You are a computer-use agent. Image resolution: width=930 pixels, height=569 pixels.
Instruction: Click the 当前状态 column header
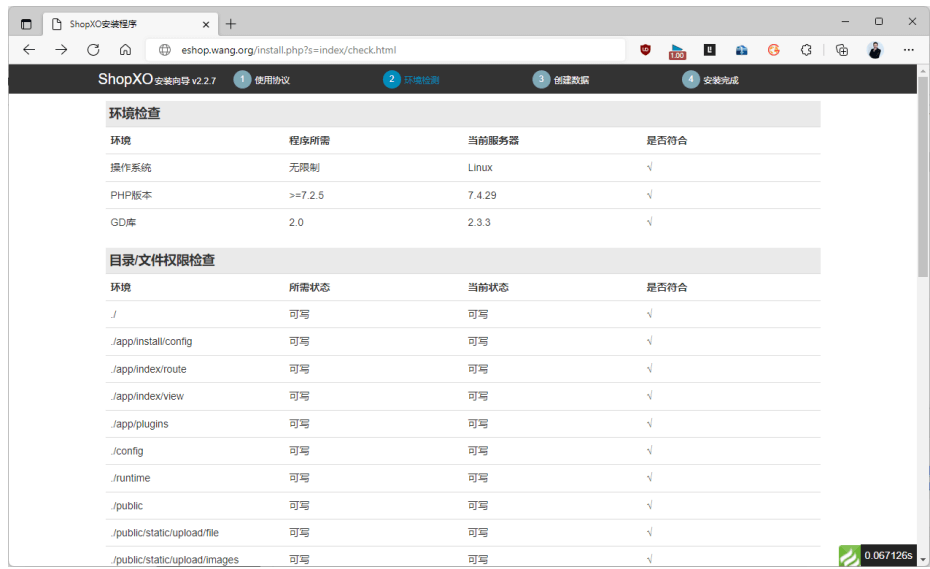point(488,287)
